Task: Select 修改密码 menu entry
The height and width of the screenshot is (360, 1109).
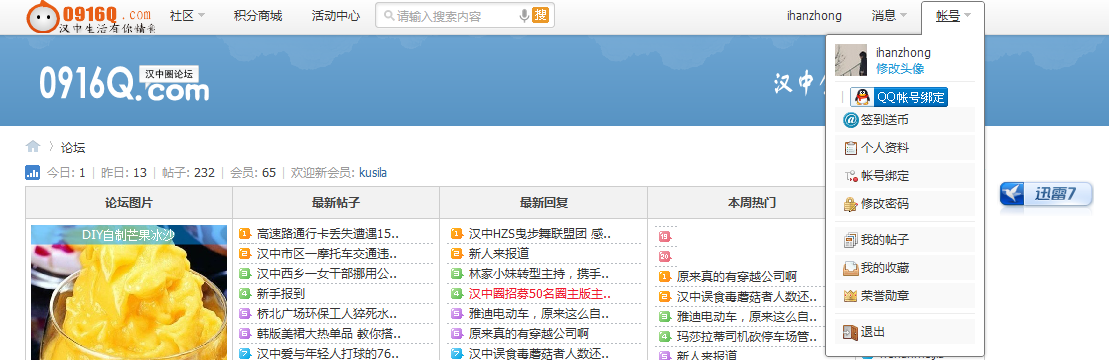Action: tap(905, 204)
